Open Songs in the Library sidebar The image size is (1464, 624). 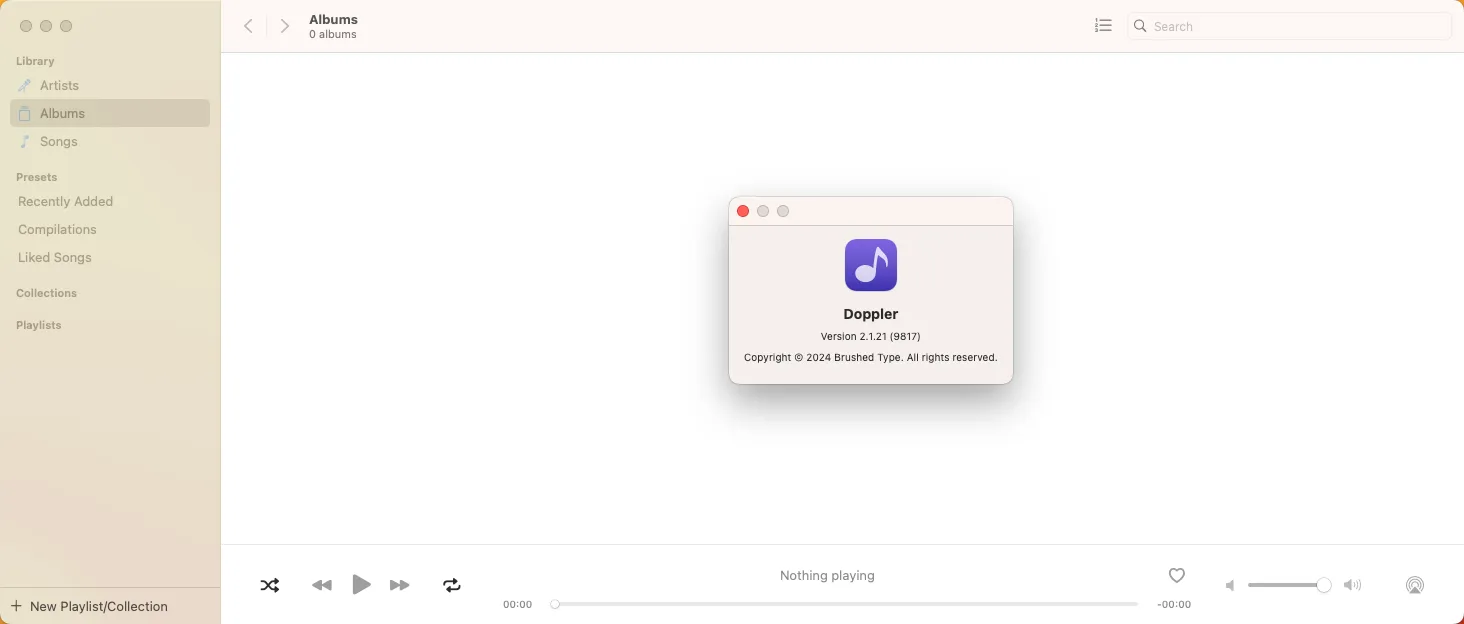[110, 141]
